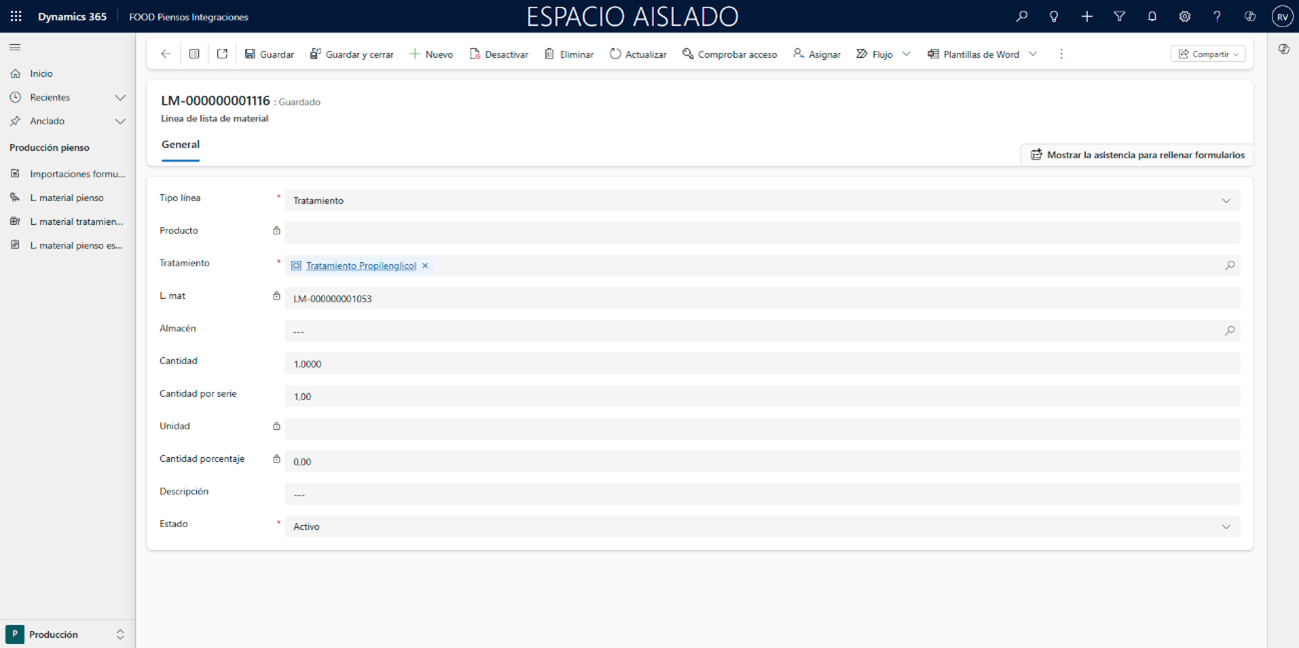
Task: Open record in new window icon
Action: (x=222, y=54)
